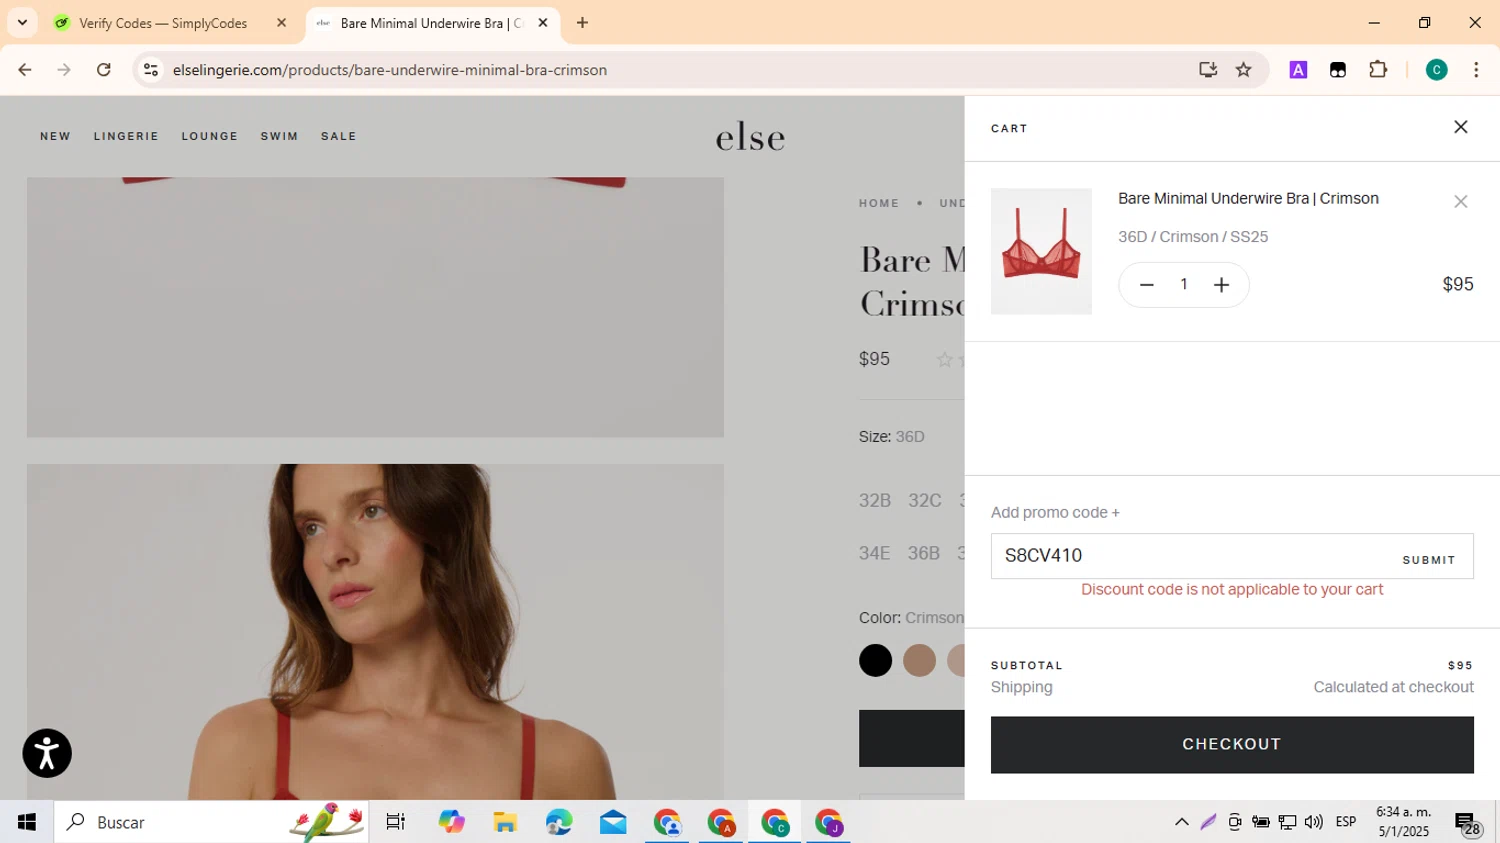Switch to Chrome window with C profile badge
Screen dimensions: 1500x843
click(x=775, y=822)
